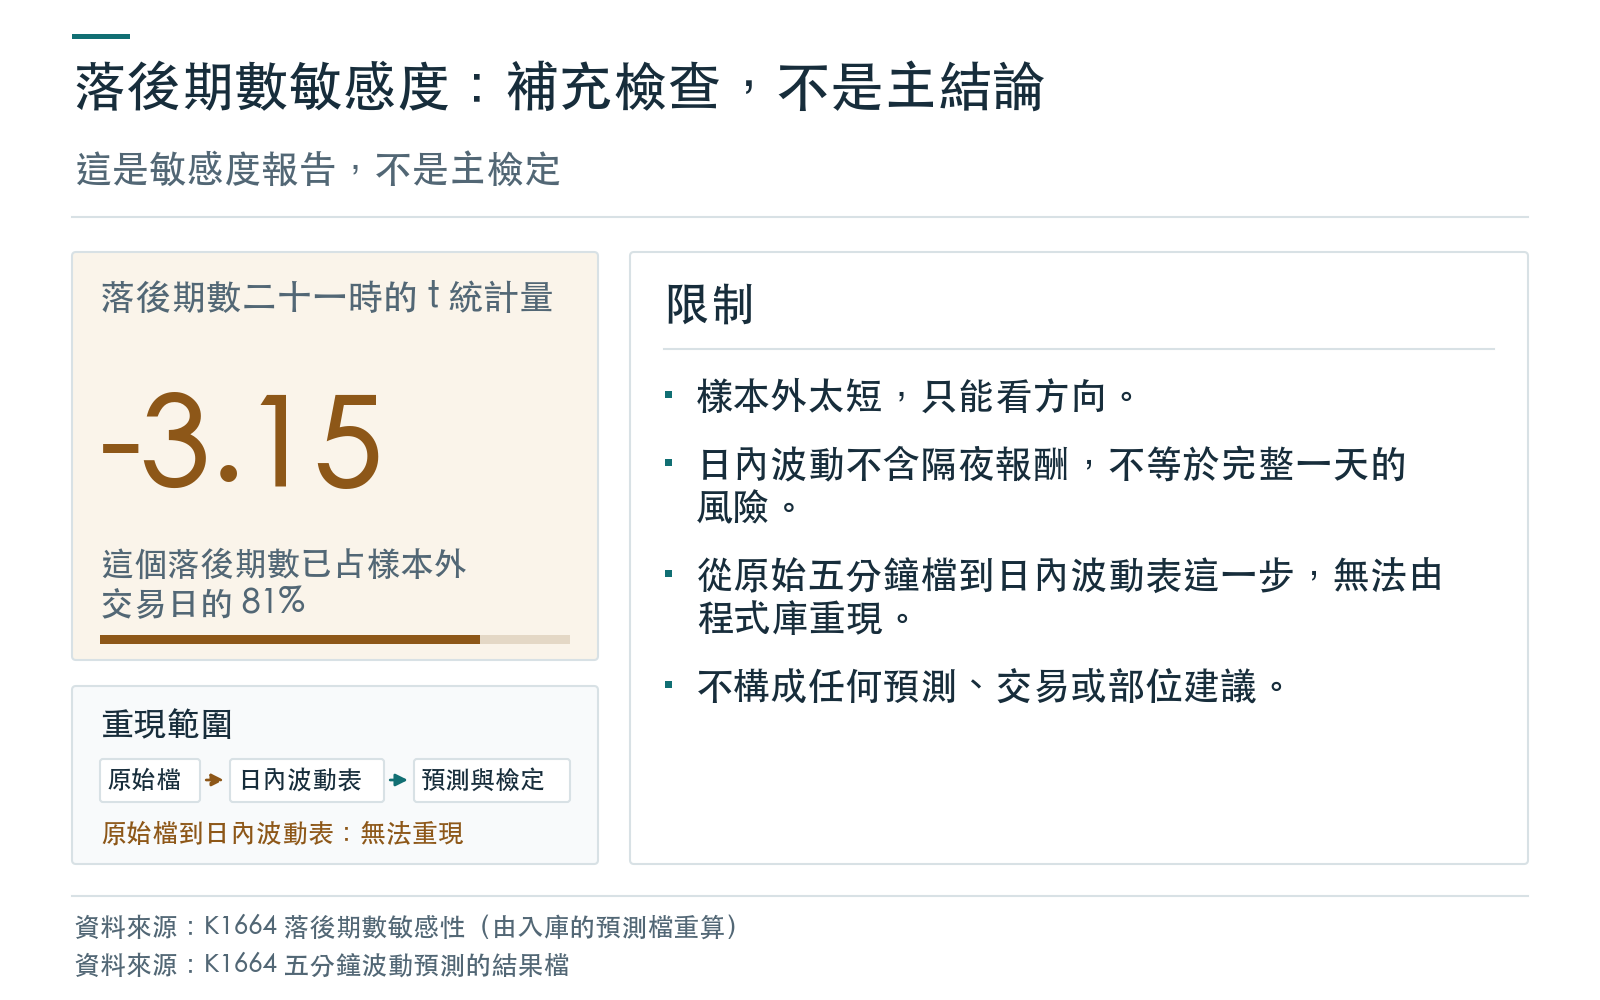1600x1000 pixels.
Task: Select the 原始檔 step box
Action: (150, 780)
